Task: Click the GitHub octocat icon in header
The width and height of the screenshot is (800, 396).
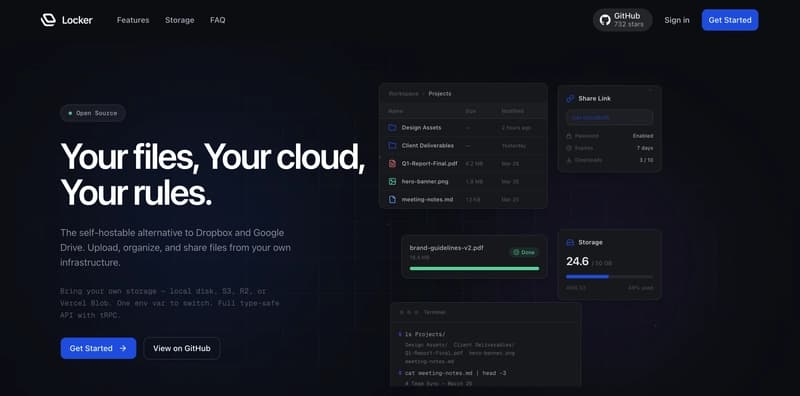Action: [605, 20]
